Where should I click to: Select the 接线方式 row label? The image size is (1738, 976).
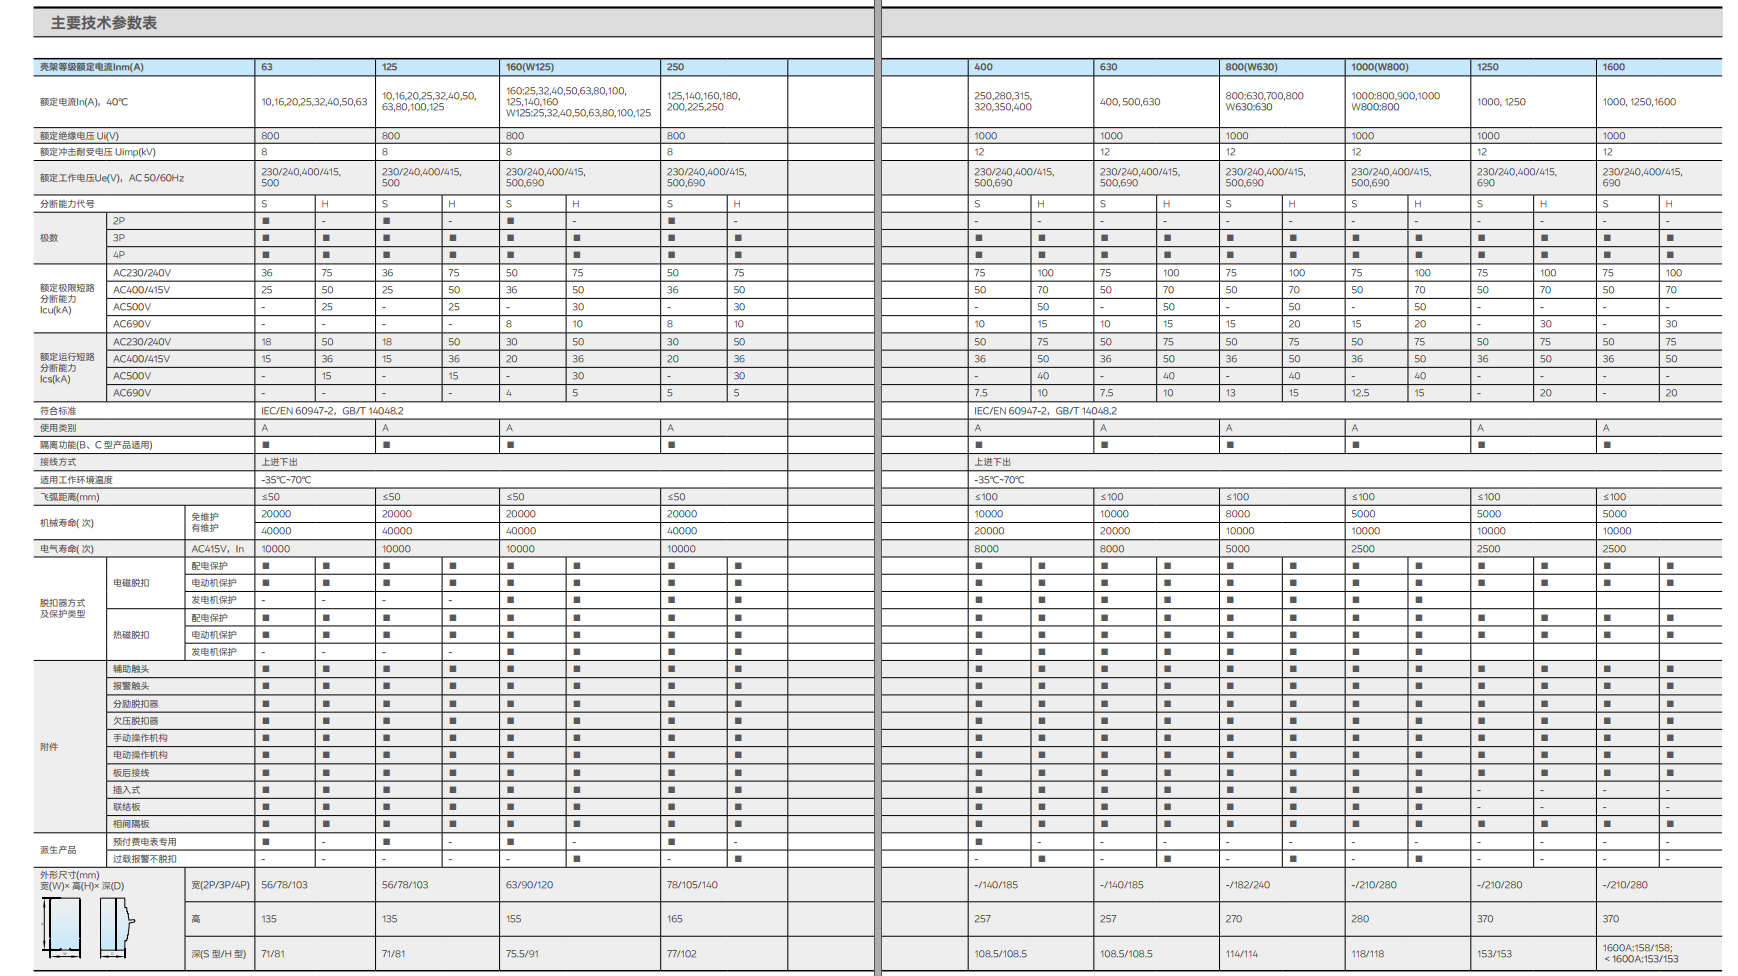point(58,462)
